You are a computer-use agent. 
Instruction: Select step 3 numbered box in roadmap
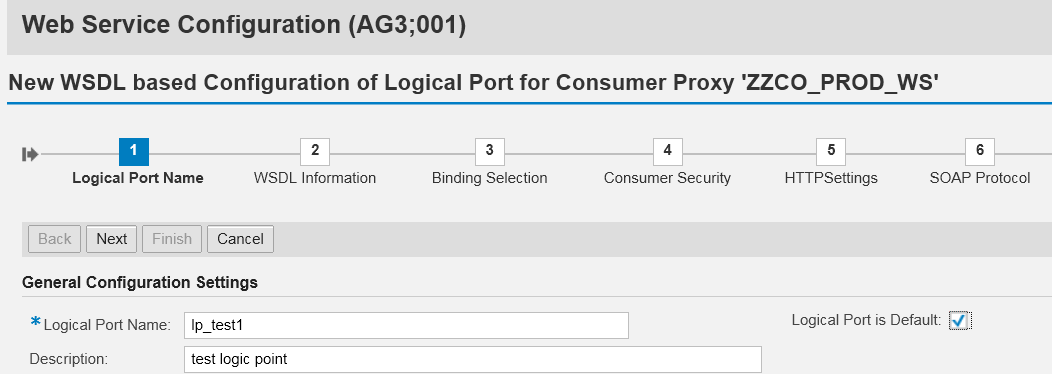click(490, 152)
